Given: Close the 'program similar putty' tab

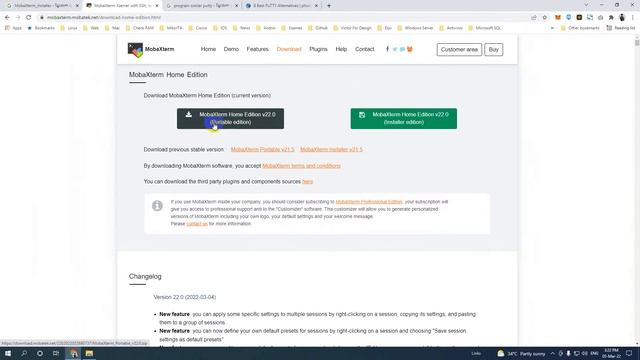Looking at the screenshot, I should (236, 6).
